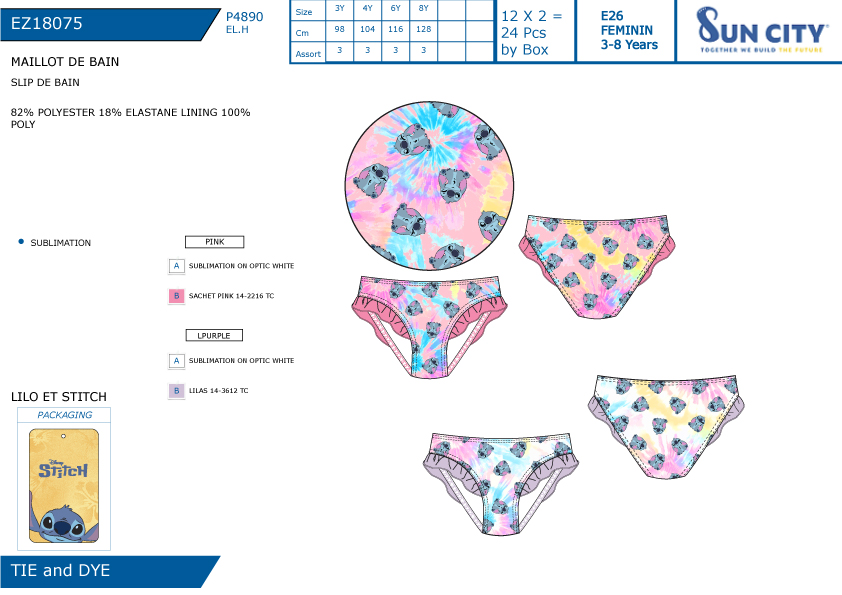Click the TIE and DYE banner
Image resolution: width=842 pixels, height=595 pixels.
[110, 571]
